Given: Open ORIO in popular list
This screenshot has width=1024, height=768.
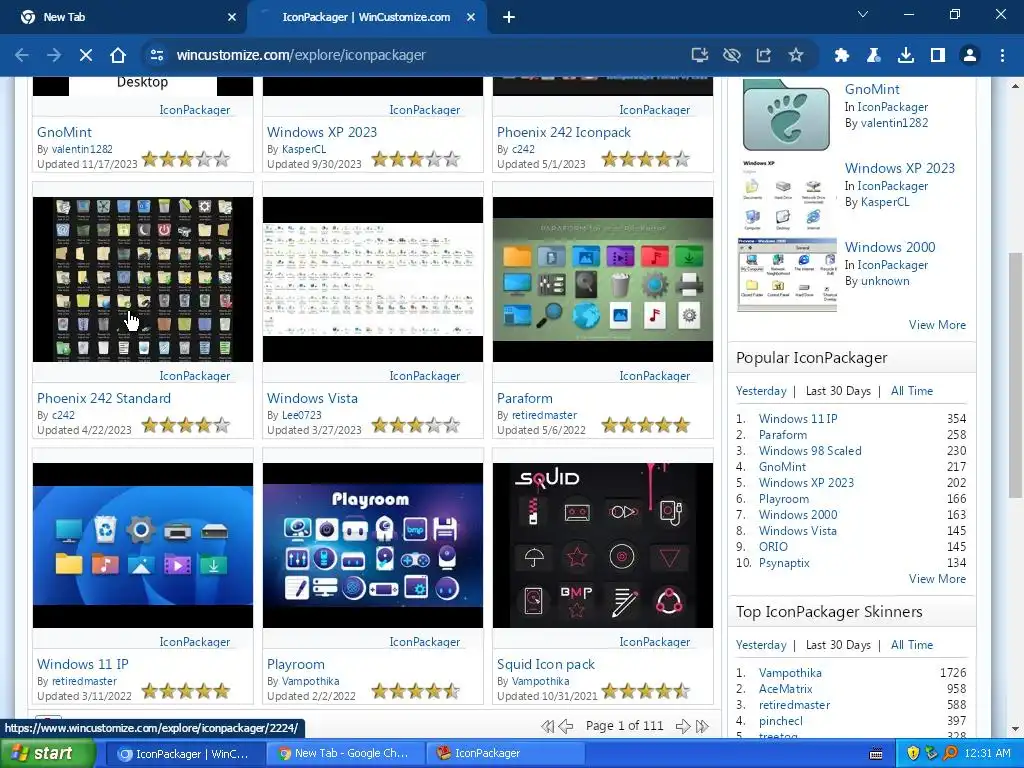Looking at the screenshot, I should pyautogui.click(x=773, y=547).
